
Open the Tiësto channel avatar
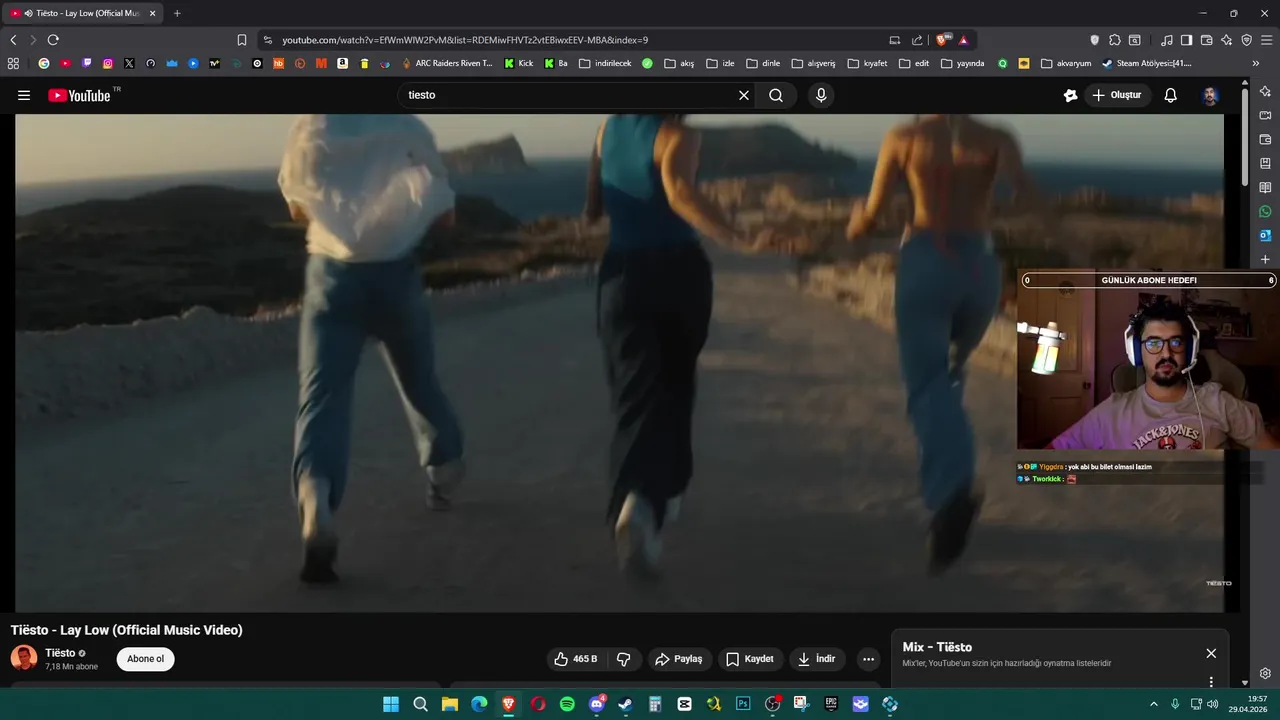(x=24, y=658)
